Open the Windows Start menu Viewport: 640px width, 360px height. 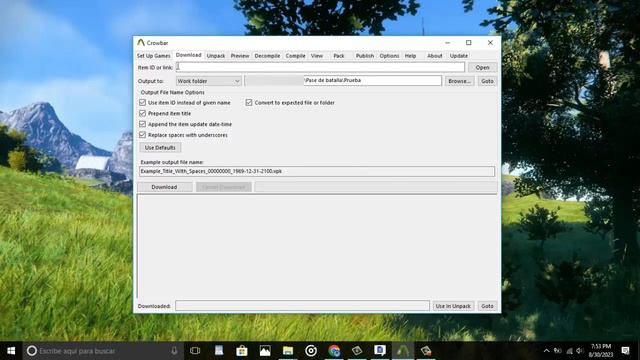pyautogui.click(x=11, y=351)
